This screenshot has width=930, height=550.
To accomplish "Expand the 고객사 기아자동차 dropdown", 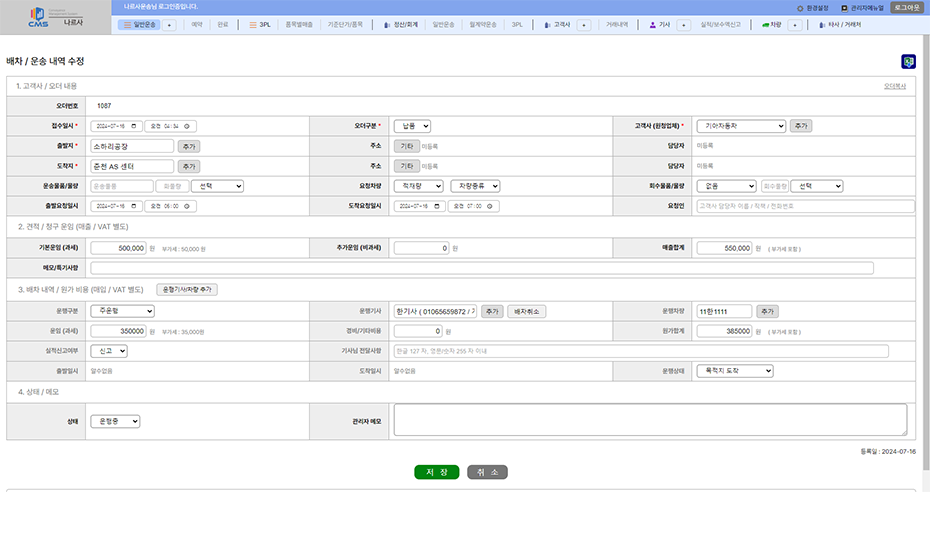I will tap(741, 126).
